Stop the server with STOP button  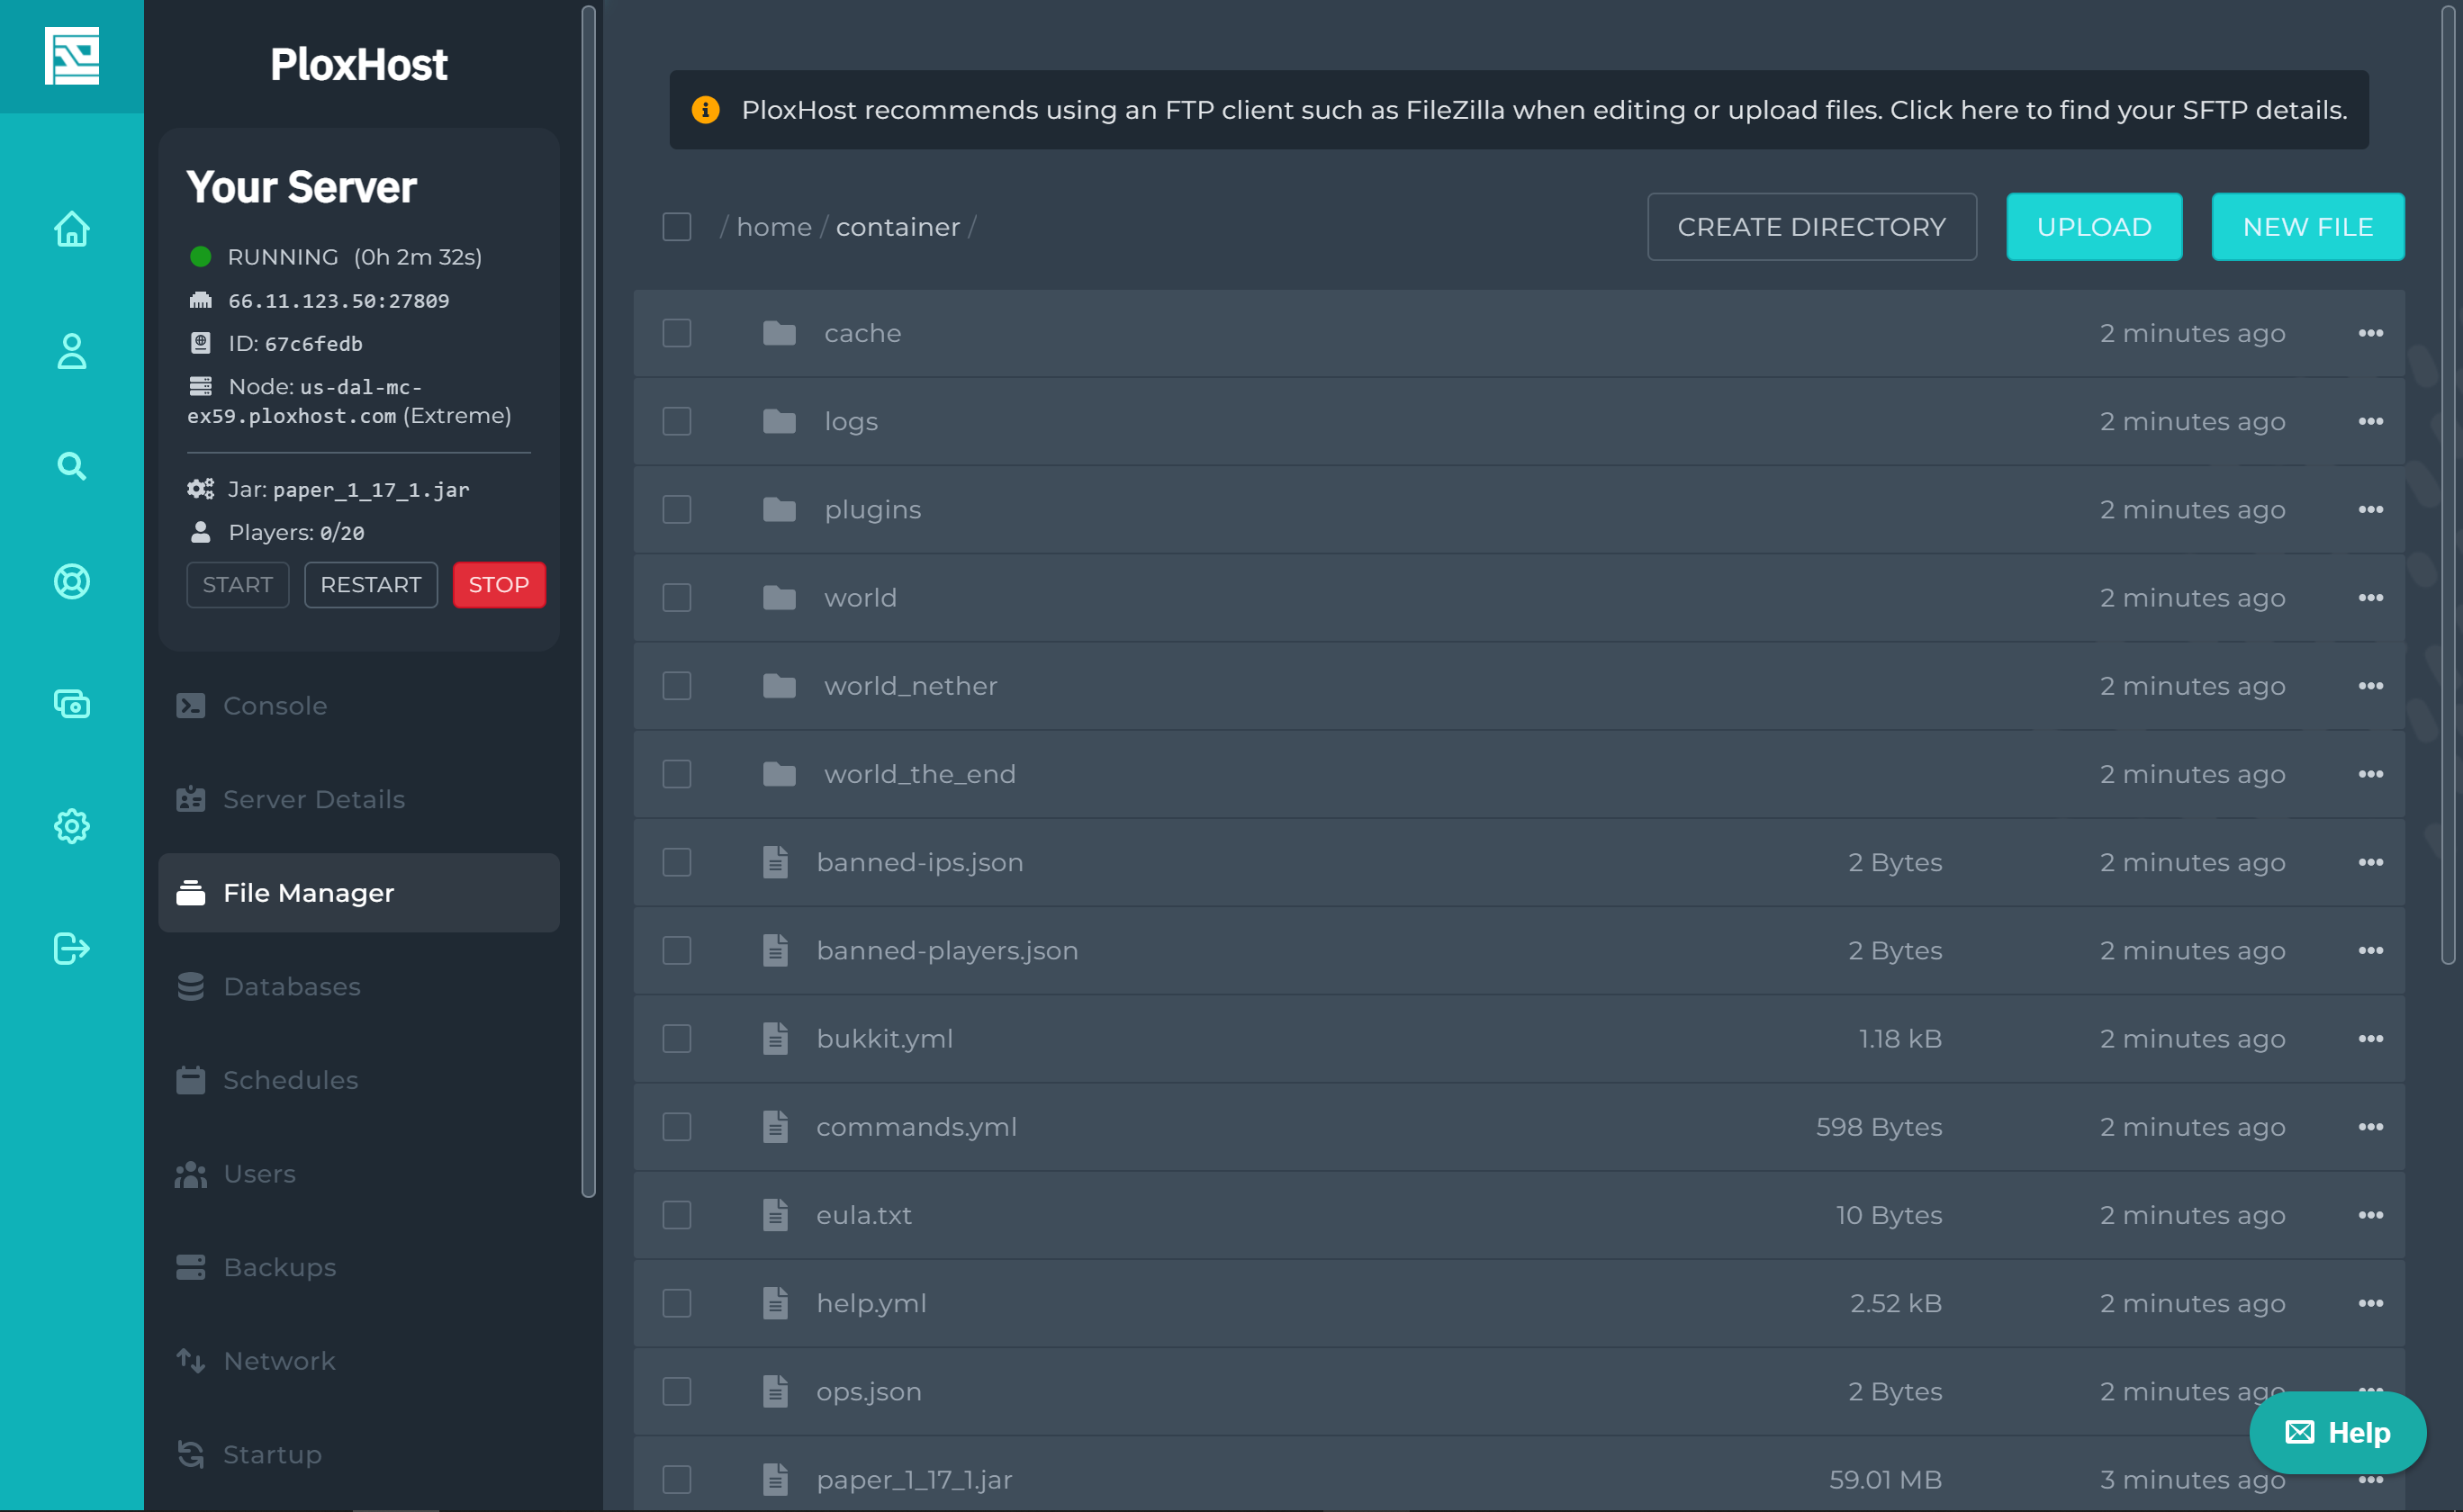[x=499, y=585]
